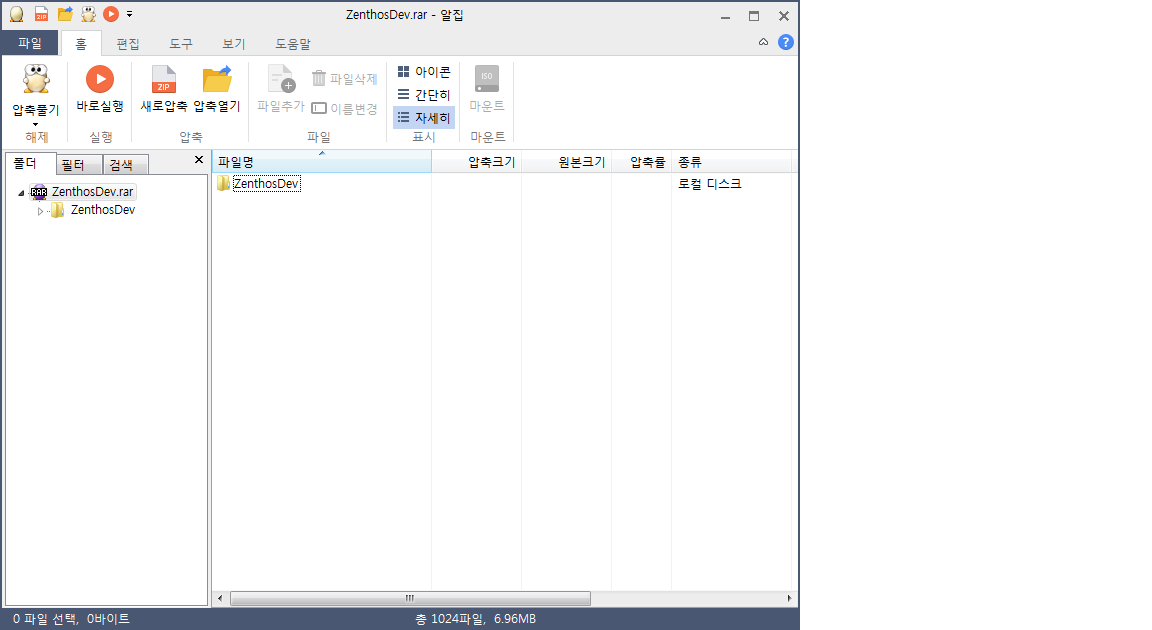Image resolution: width=1152 pixels, height=630 pixels.
Task: Sort by 종류 column header
Action: 732,162
